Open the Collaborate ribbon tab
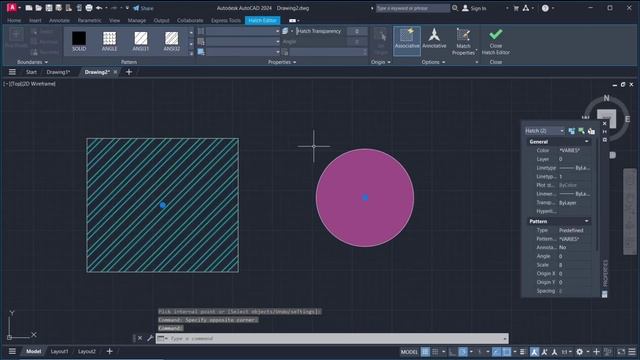Screen dimensions: 640x360 (x=190, y=20)
